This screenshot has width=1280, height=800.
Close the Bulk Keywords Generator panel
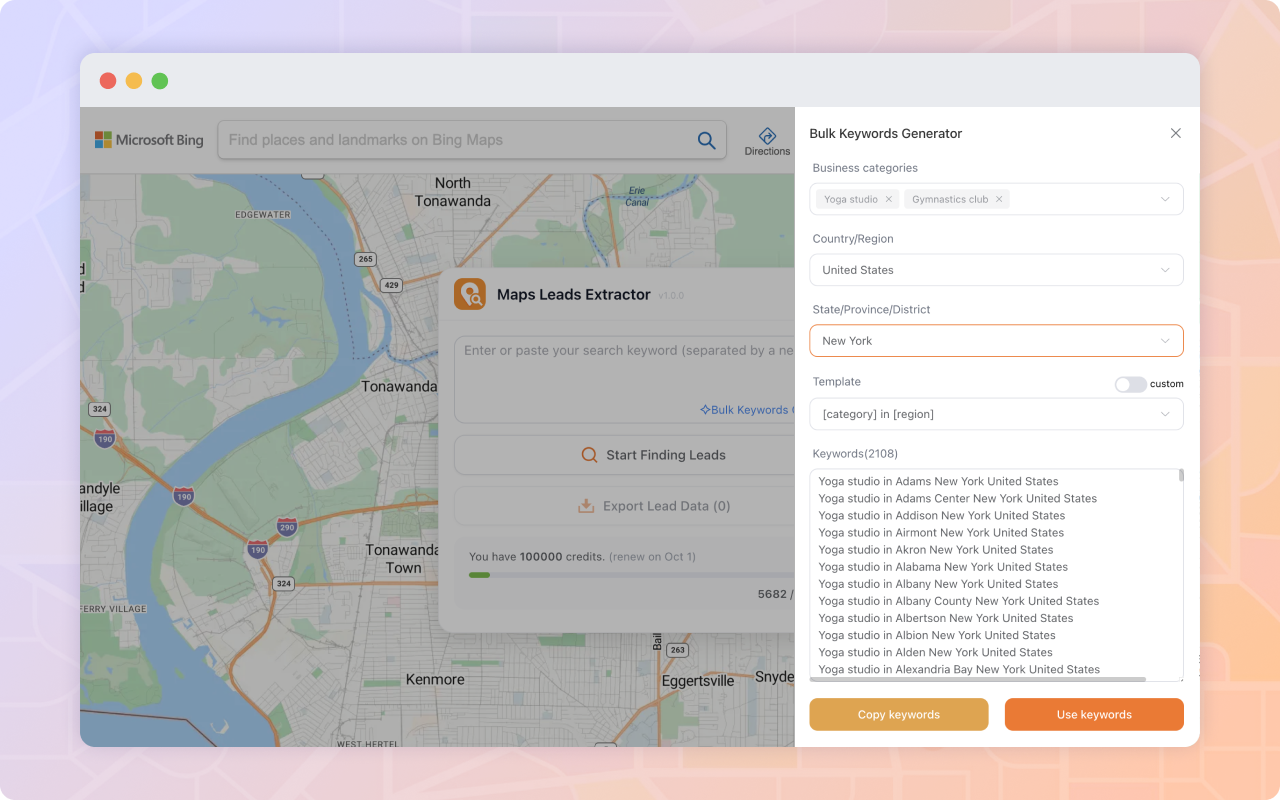coord(1176,133)
